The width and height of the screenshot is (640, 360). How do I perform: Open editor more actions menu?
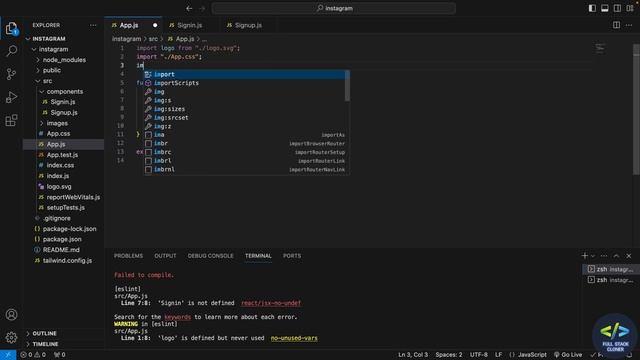629,25
